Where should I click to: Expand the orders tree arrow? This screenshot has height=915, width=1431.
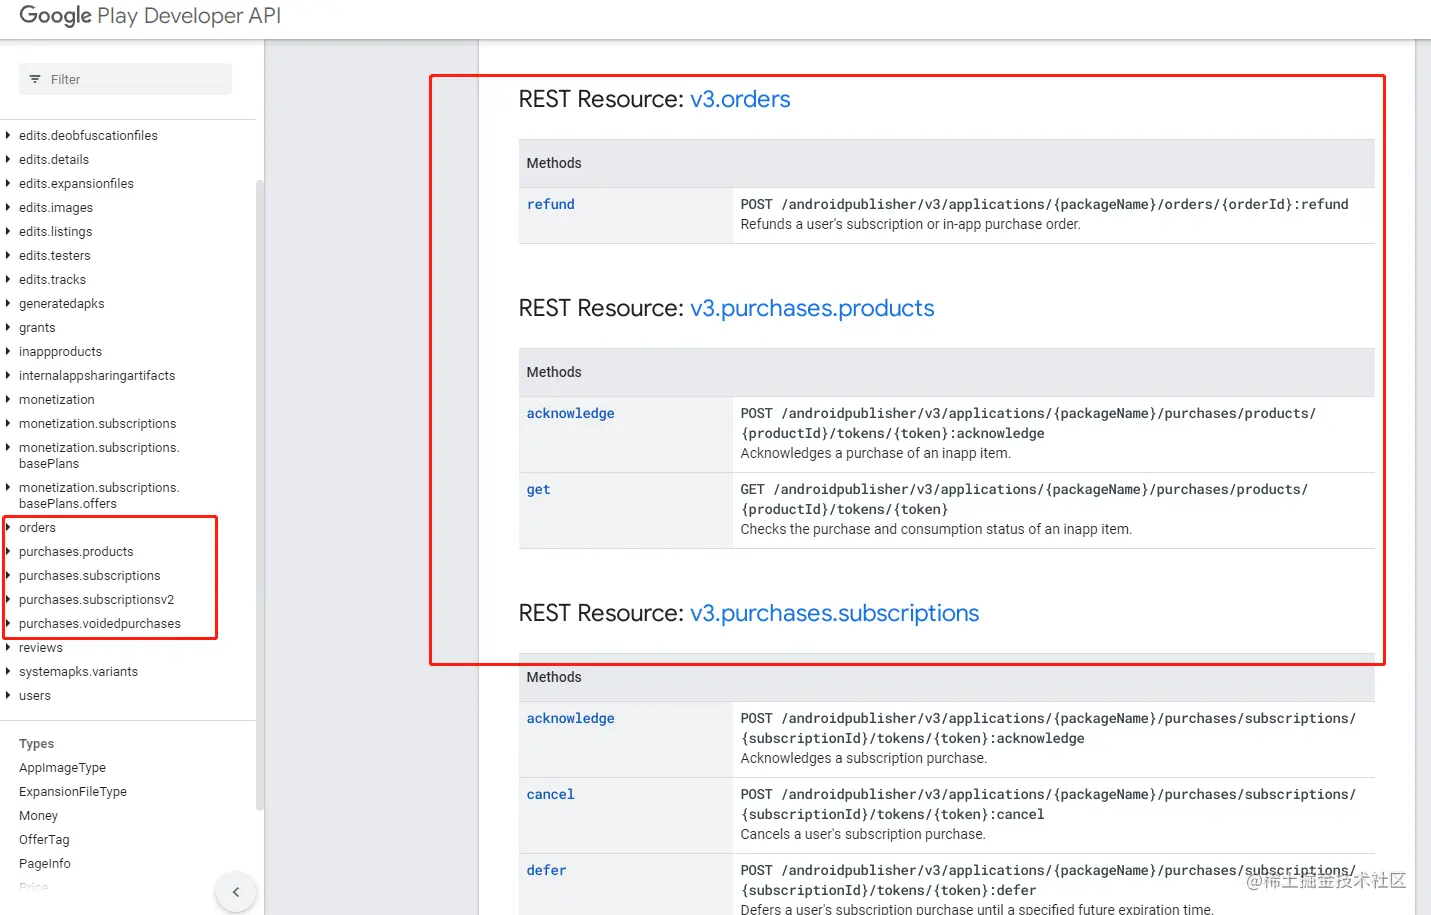[x=8, y=527]
